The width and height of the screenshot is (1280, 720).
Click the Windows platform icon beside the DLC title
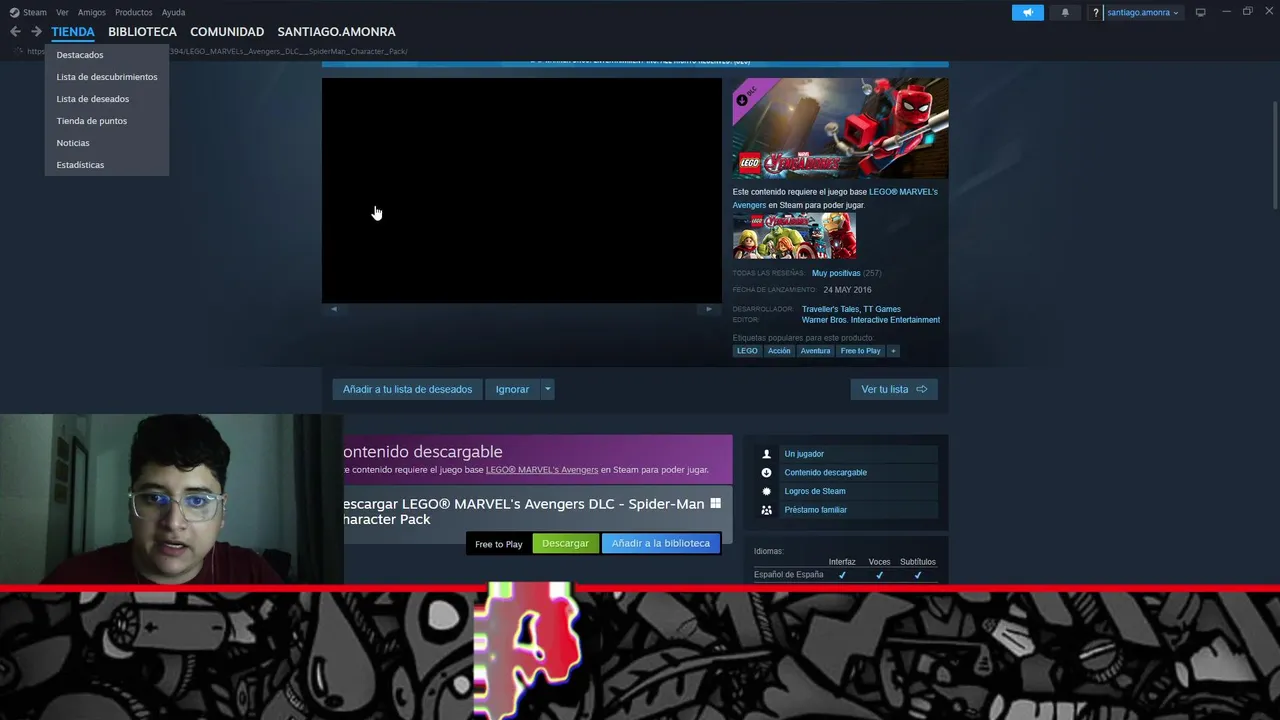[715, 503]
